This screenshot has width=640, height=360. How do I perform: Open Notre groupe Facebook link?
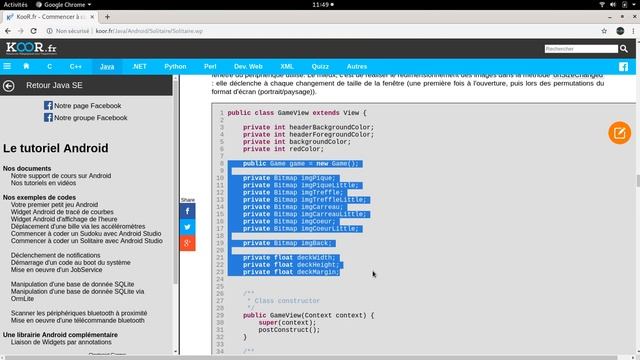91,118
